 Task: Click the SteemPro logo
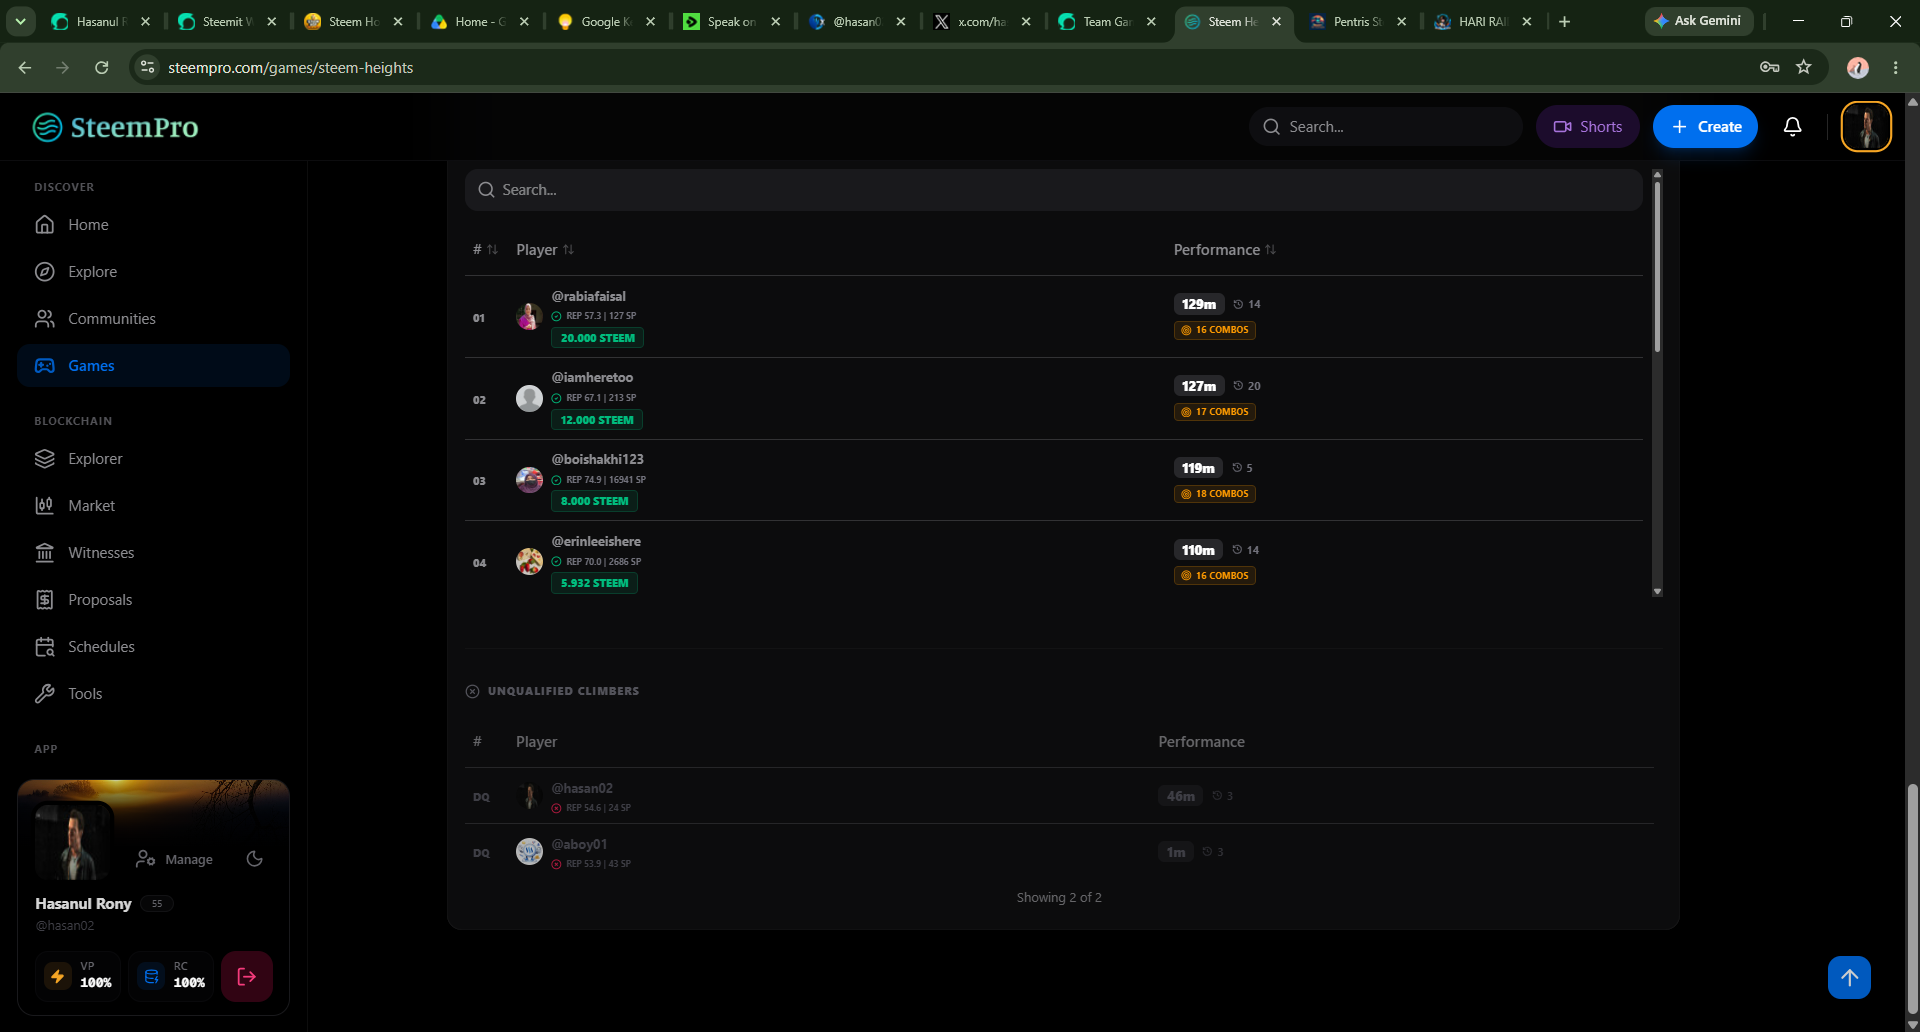click(x=115, y=127)
